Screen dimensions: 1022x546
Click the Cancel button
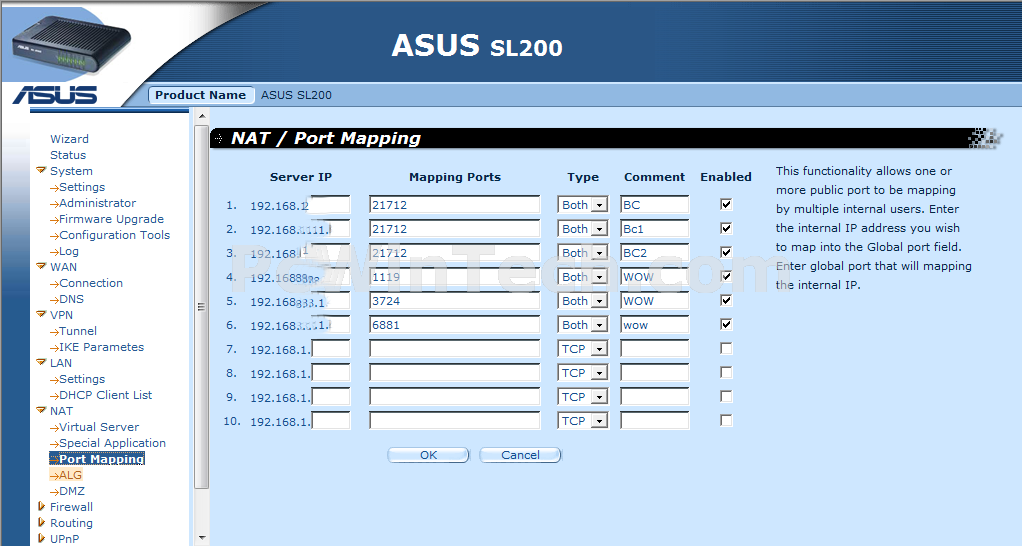click(520, 455)
